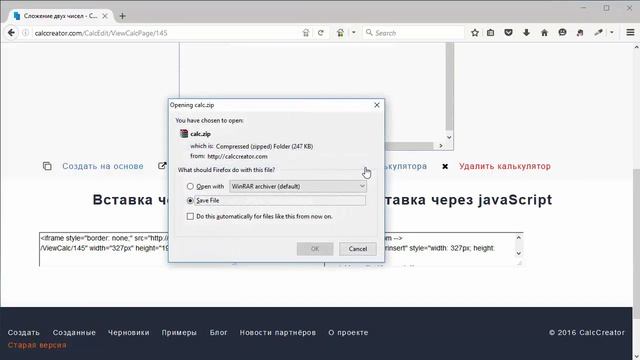Click the Search field in toolbar
The width and height of the screenshot is (640, 360).
[414, 33]
